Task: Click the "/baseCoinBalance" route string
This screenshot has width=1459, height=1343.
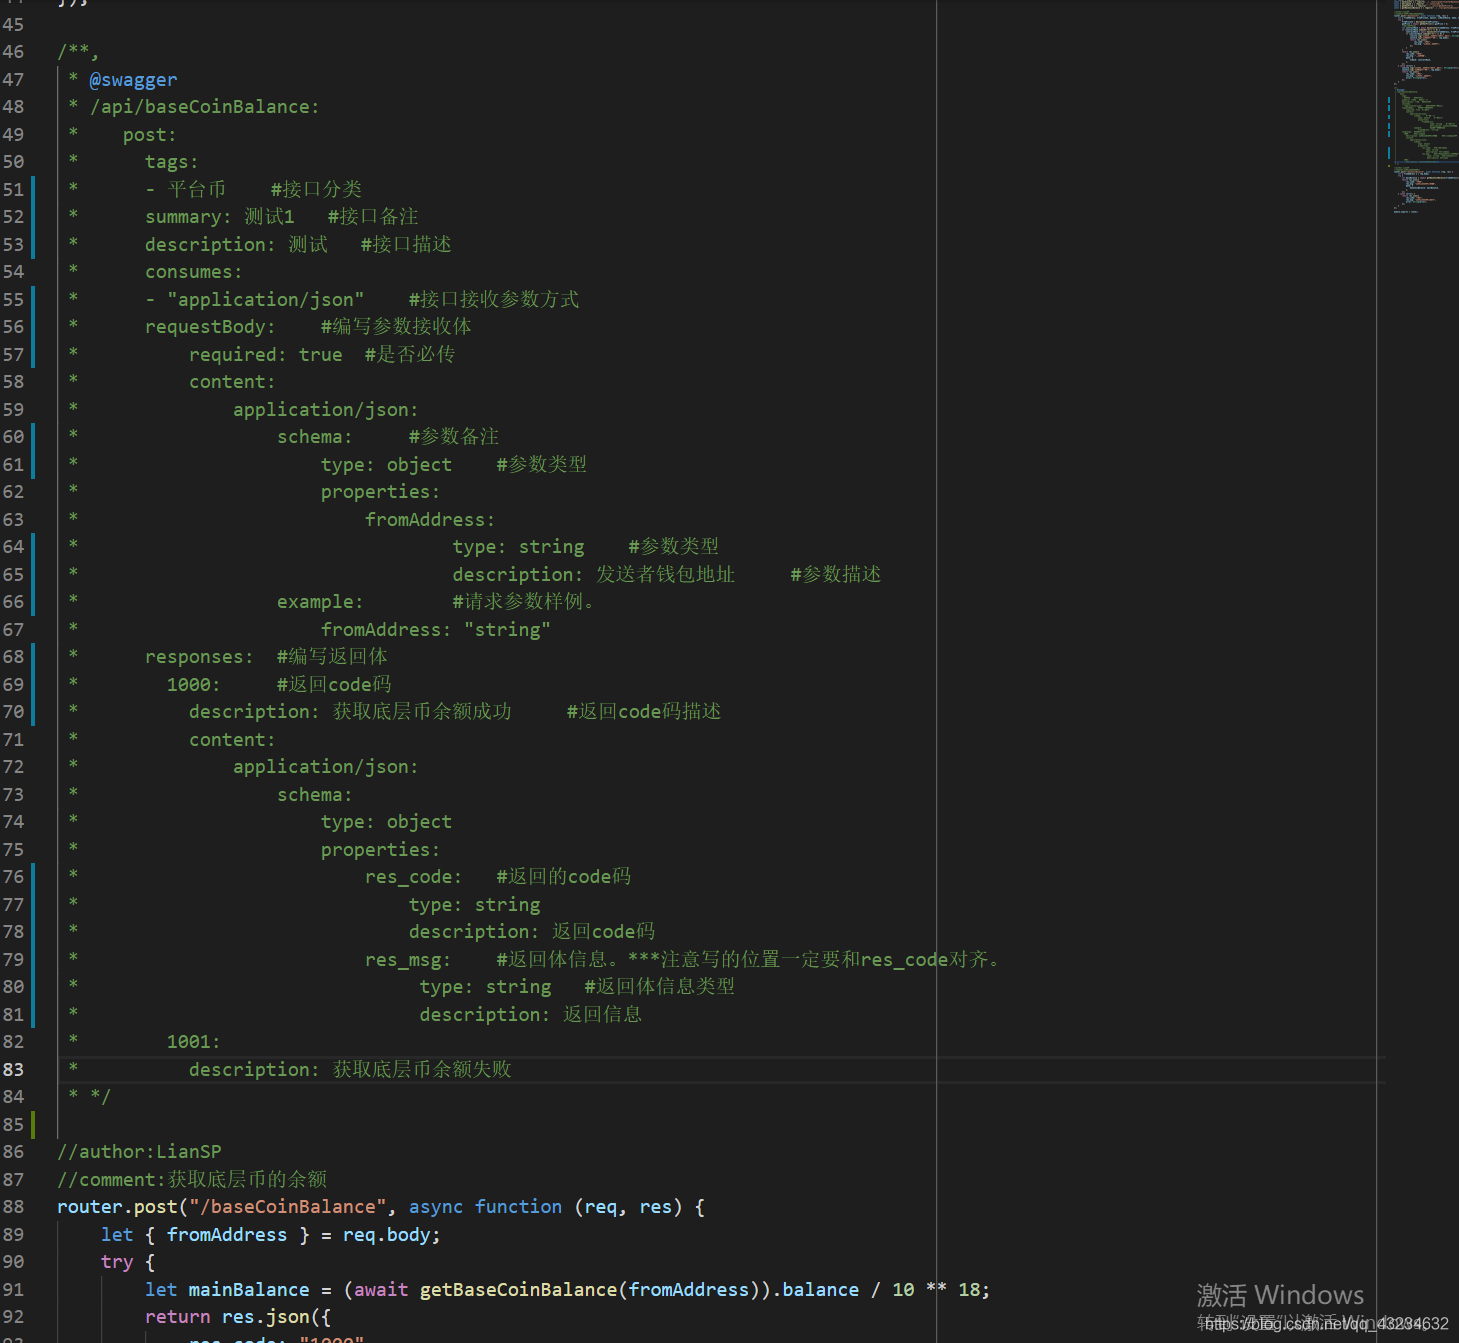Action: [288, 1207]
